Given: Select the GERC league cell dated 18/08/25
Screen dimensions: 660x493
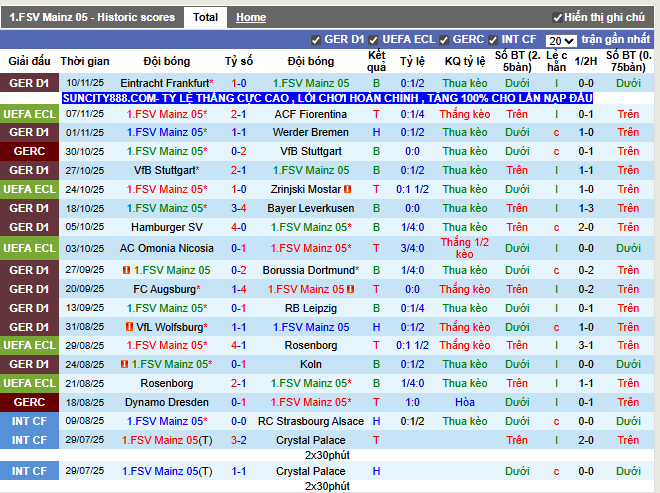Looking at the screenshot, I should [x=29, y=402].
